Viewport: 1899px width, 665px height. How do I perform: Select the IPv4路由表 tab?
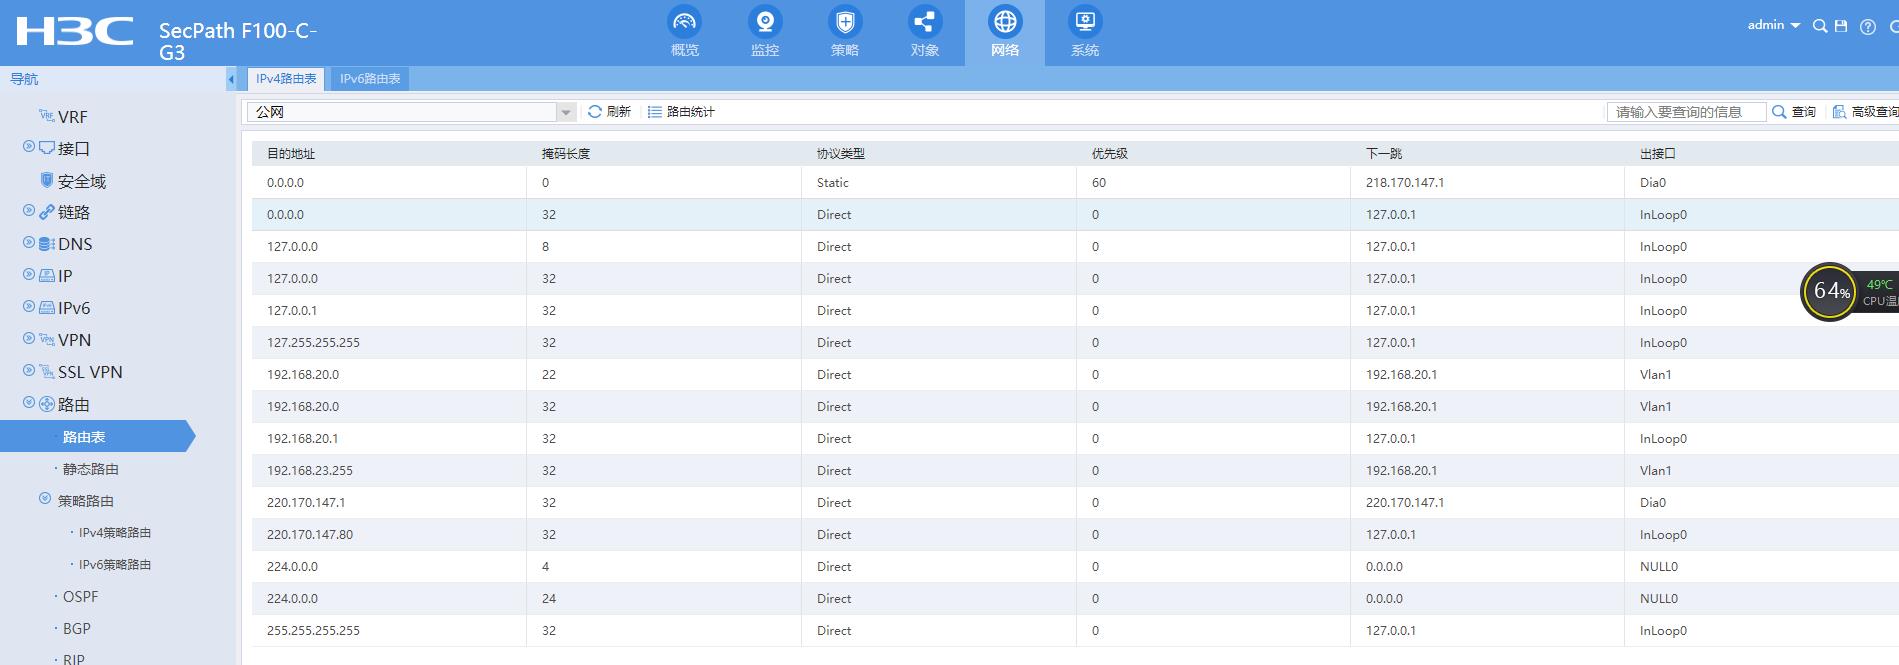pos(286,79)
